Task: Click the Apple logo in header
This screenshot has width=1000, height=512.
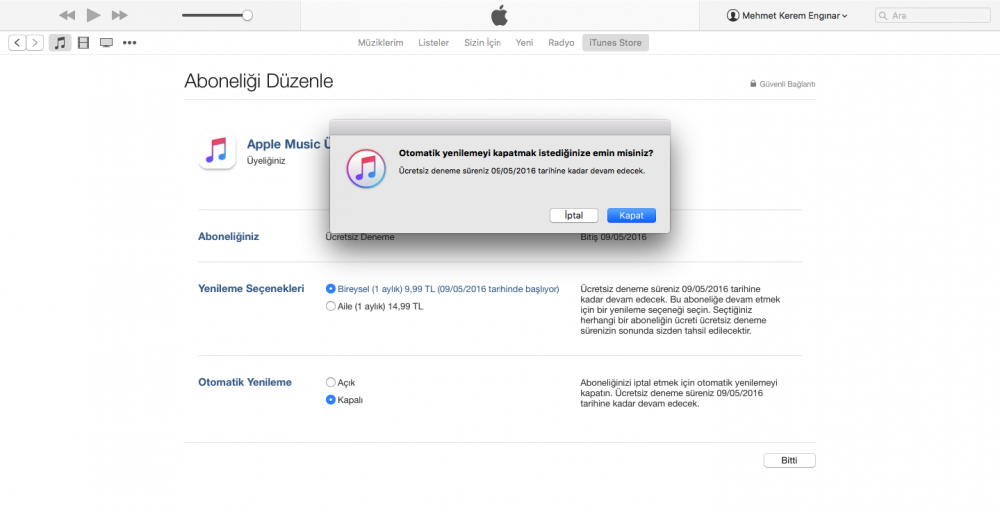Action: pyautogui.click(x=499, y=15)
